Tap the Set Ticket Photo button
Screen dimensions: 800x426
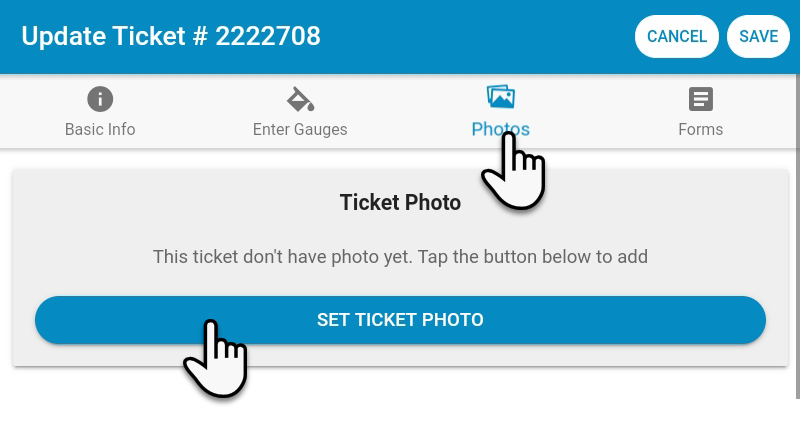point(400,320)
